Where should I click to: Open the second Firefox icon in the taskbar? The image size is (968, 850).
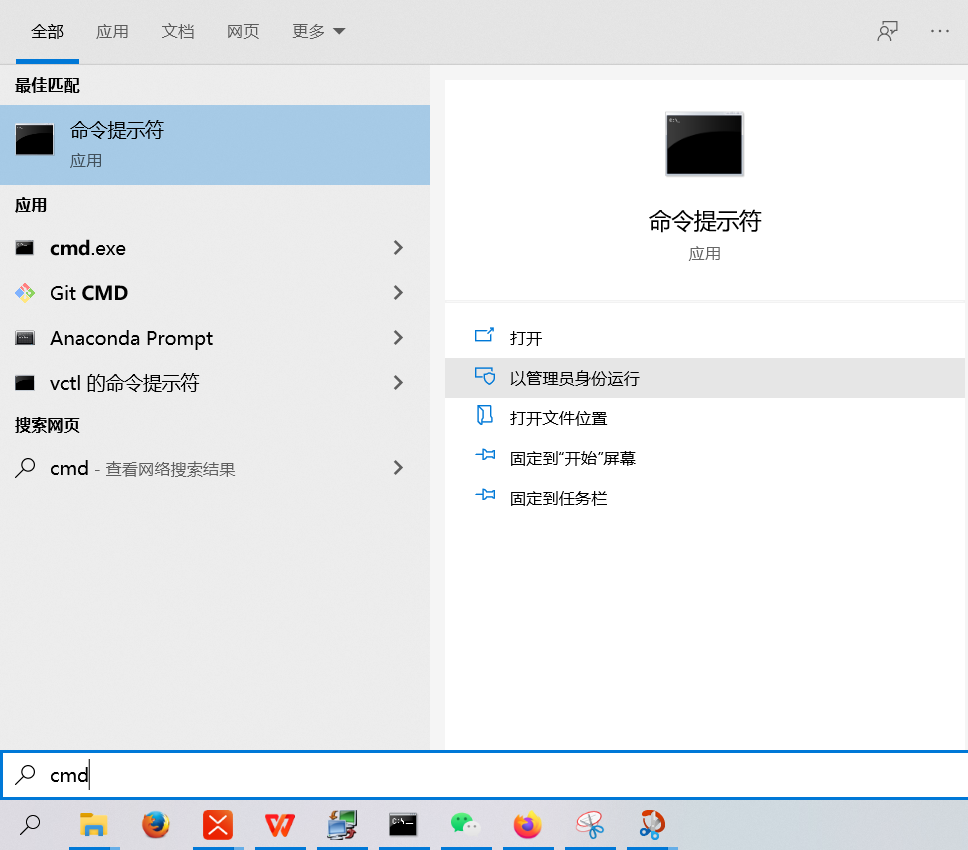(x=528, y=825)
